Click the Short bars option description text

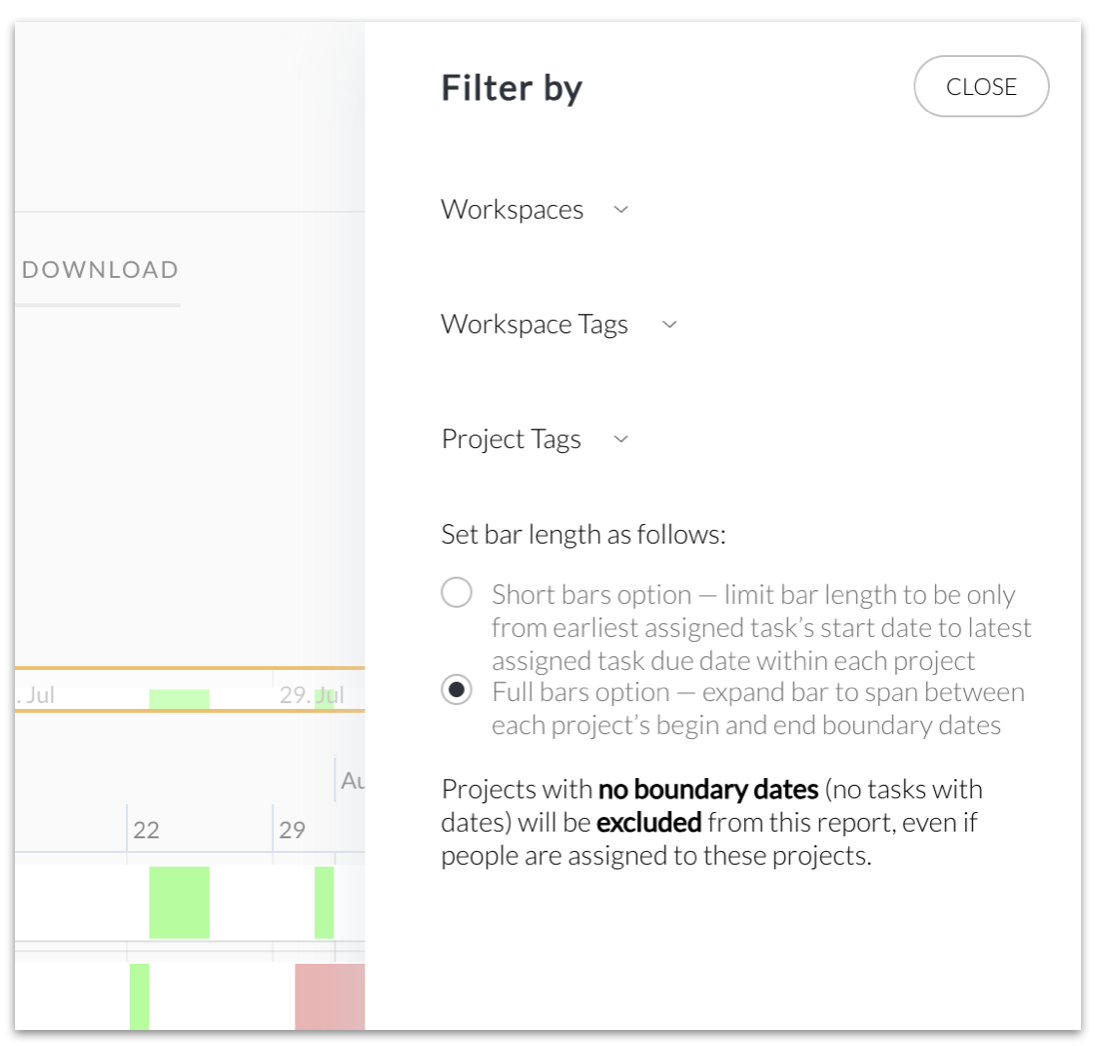[x=760, y=628]
